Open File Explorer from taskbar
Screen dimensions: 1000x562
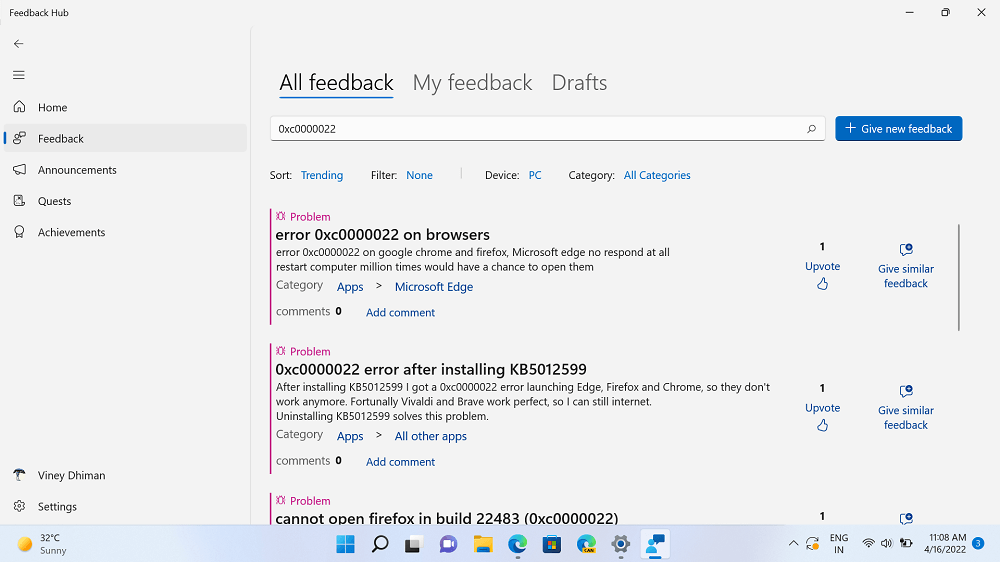[483, 544]
